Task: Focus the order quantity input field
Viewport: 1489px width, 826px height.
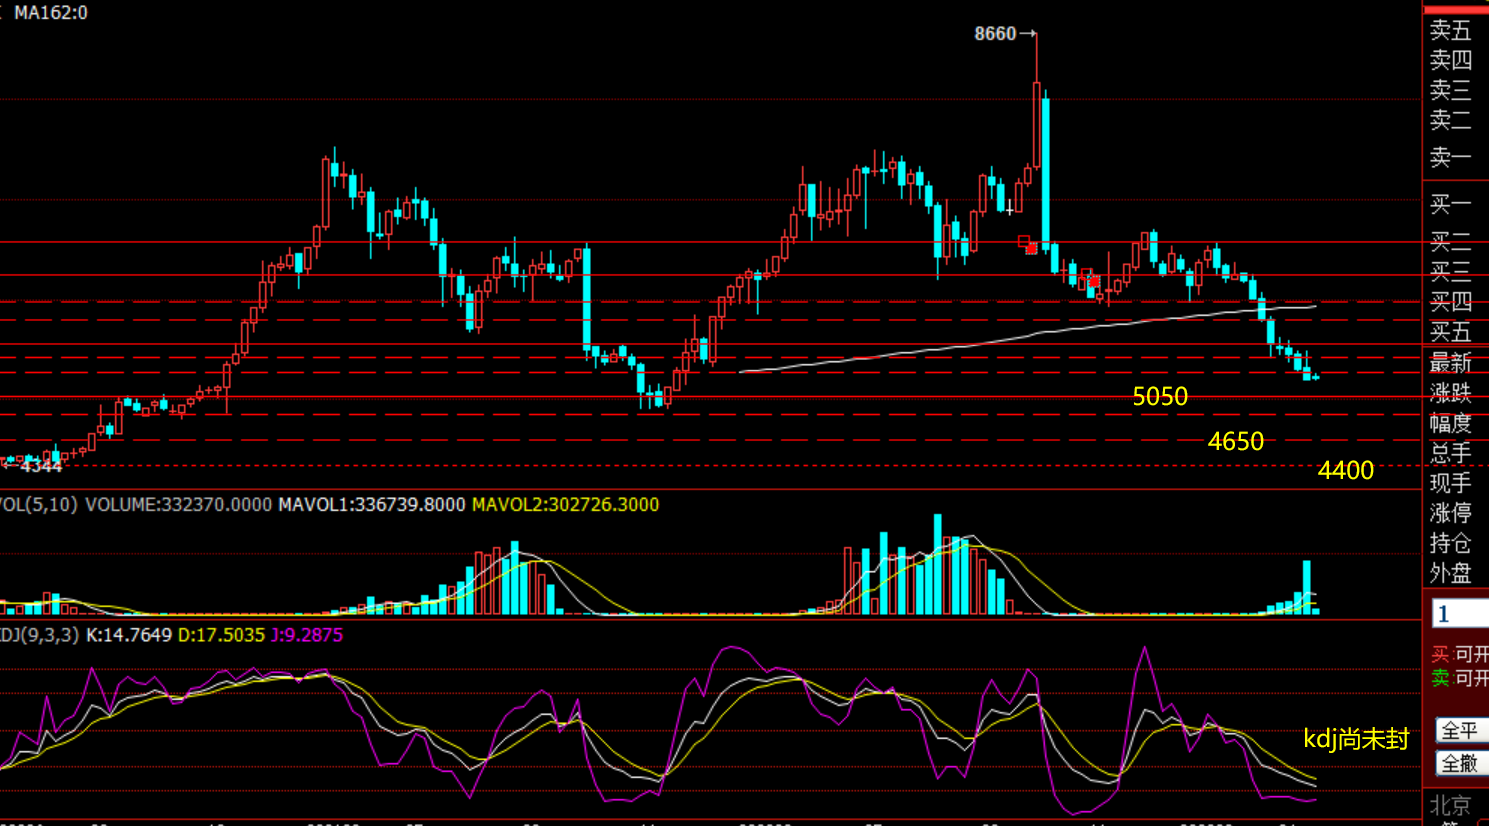Action: [x=1460, y=614]
